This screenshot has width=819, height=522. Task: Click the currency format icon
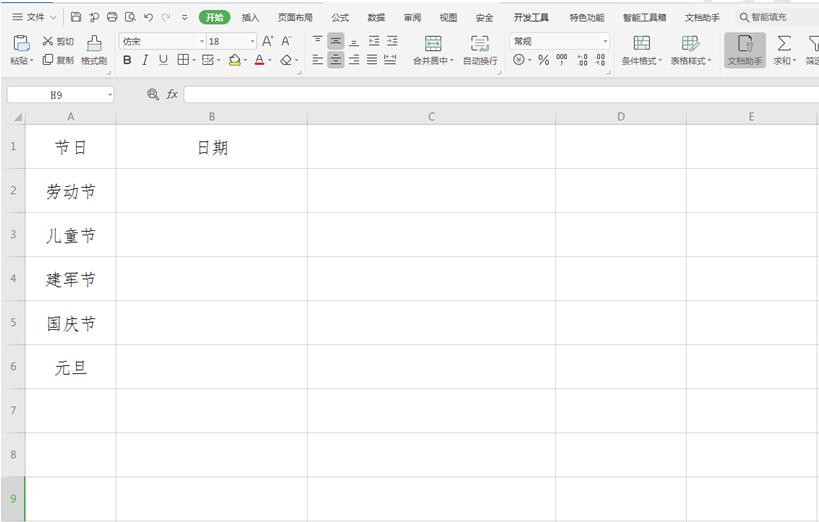pyautogui.click(x=519, y=60)
